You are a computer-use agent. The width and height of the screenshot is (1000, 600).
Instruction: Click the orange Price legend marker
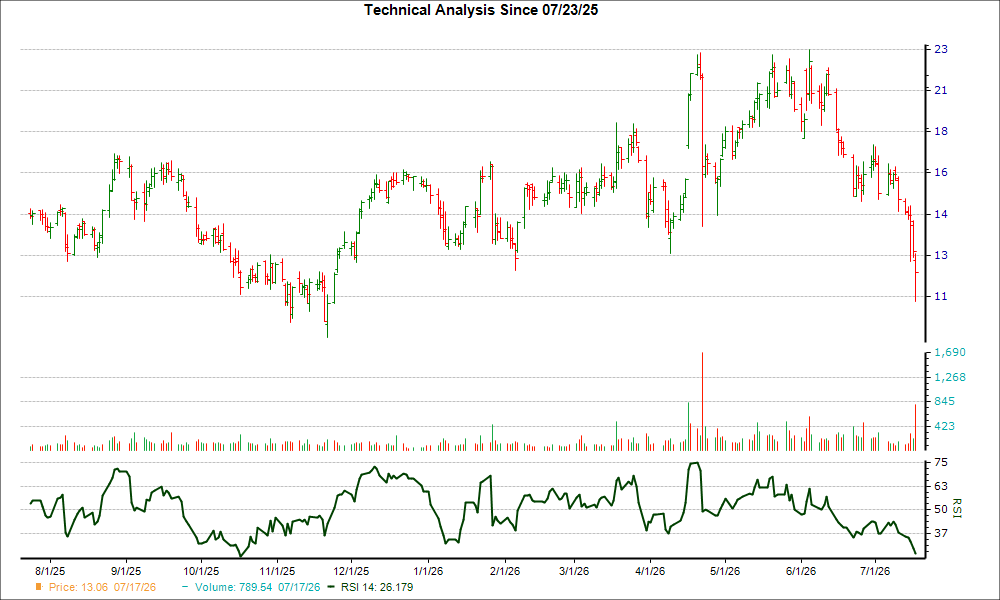click(39, 587)
